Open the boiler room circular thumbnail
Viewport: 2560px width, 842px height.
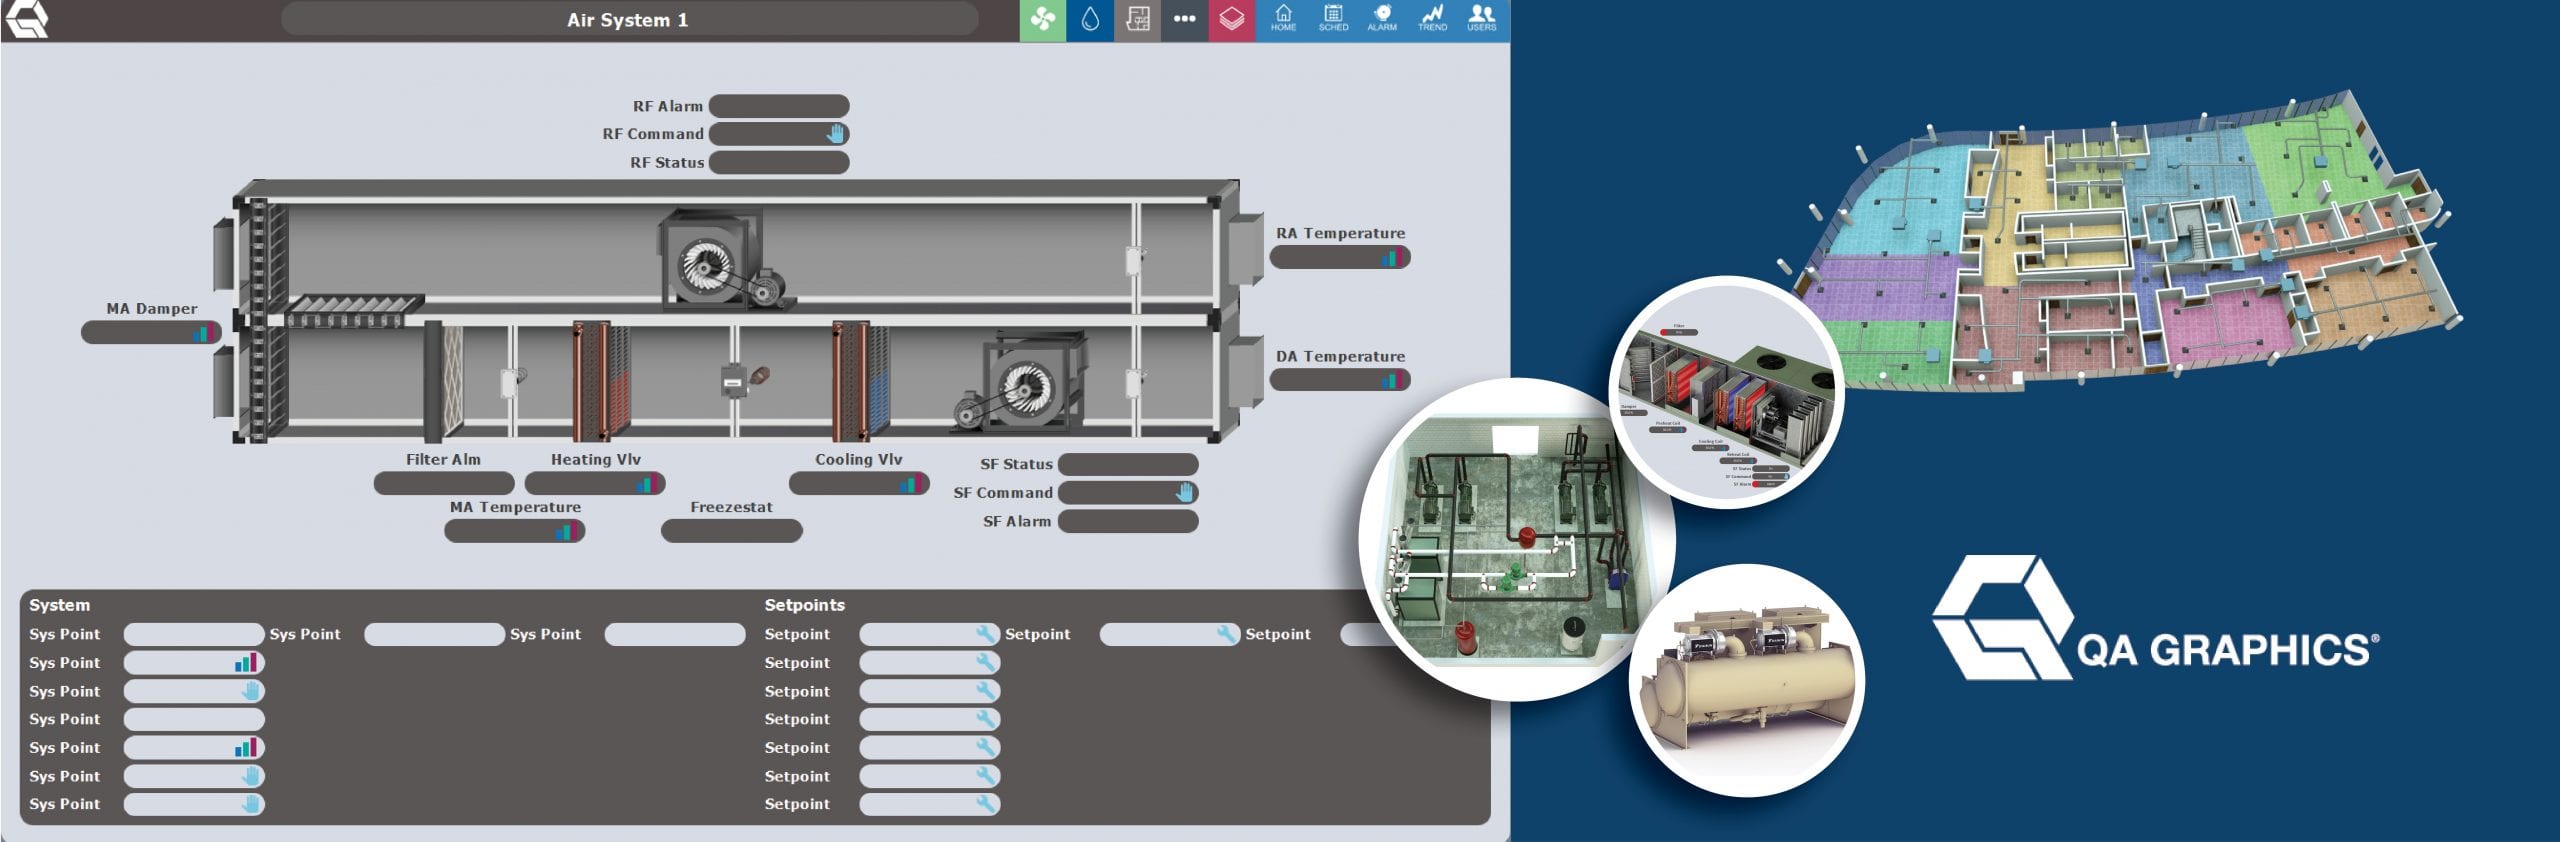[x=1498, y=540]
